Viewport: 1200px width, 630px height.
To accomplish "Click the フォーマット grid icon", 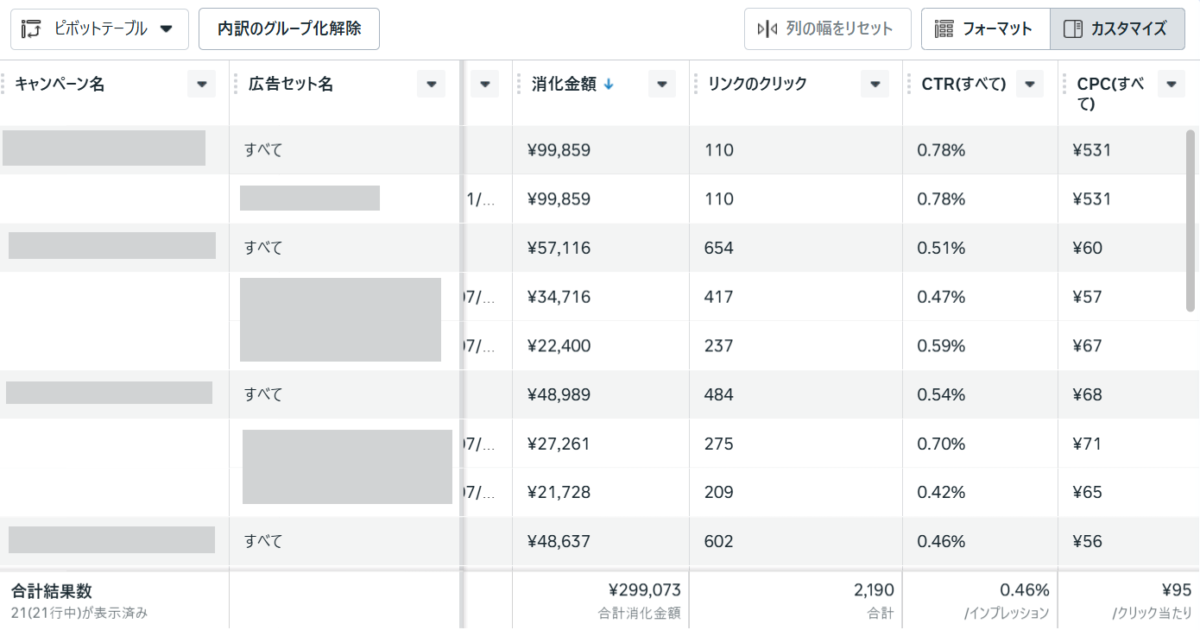I will (944, 29).
